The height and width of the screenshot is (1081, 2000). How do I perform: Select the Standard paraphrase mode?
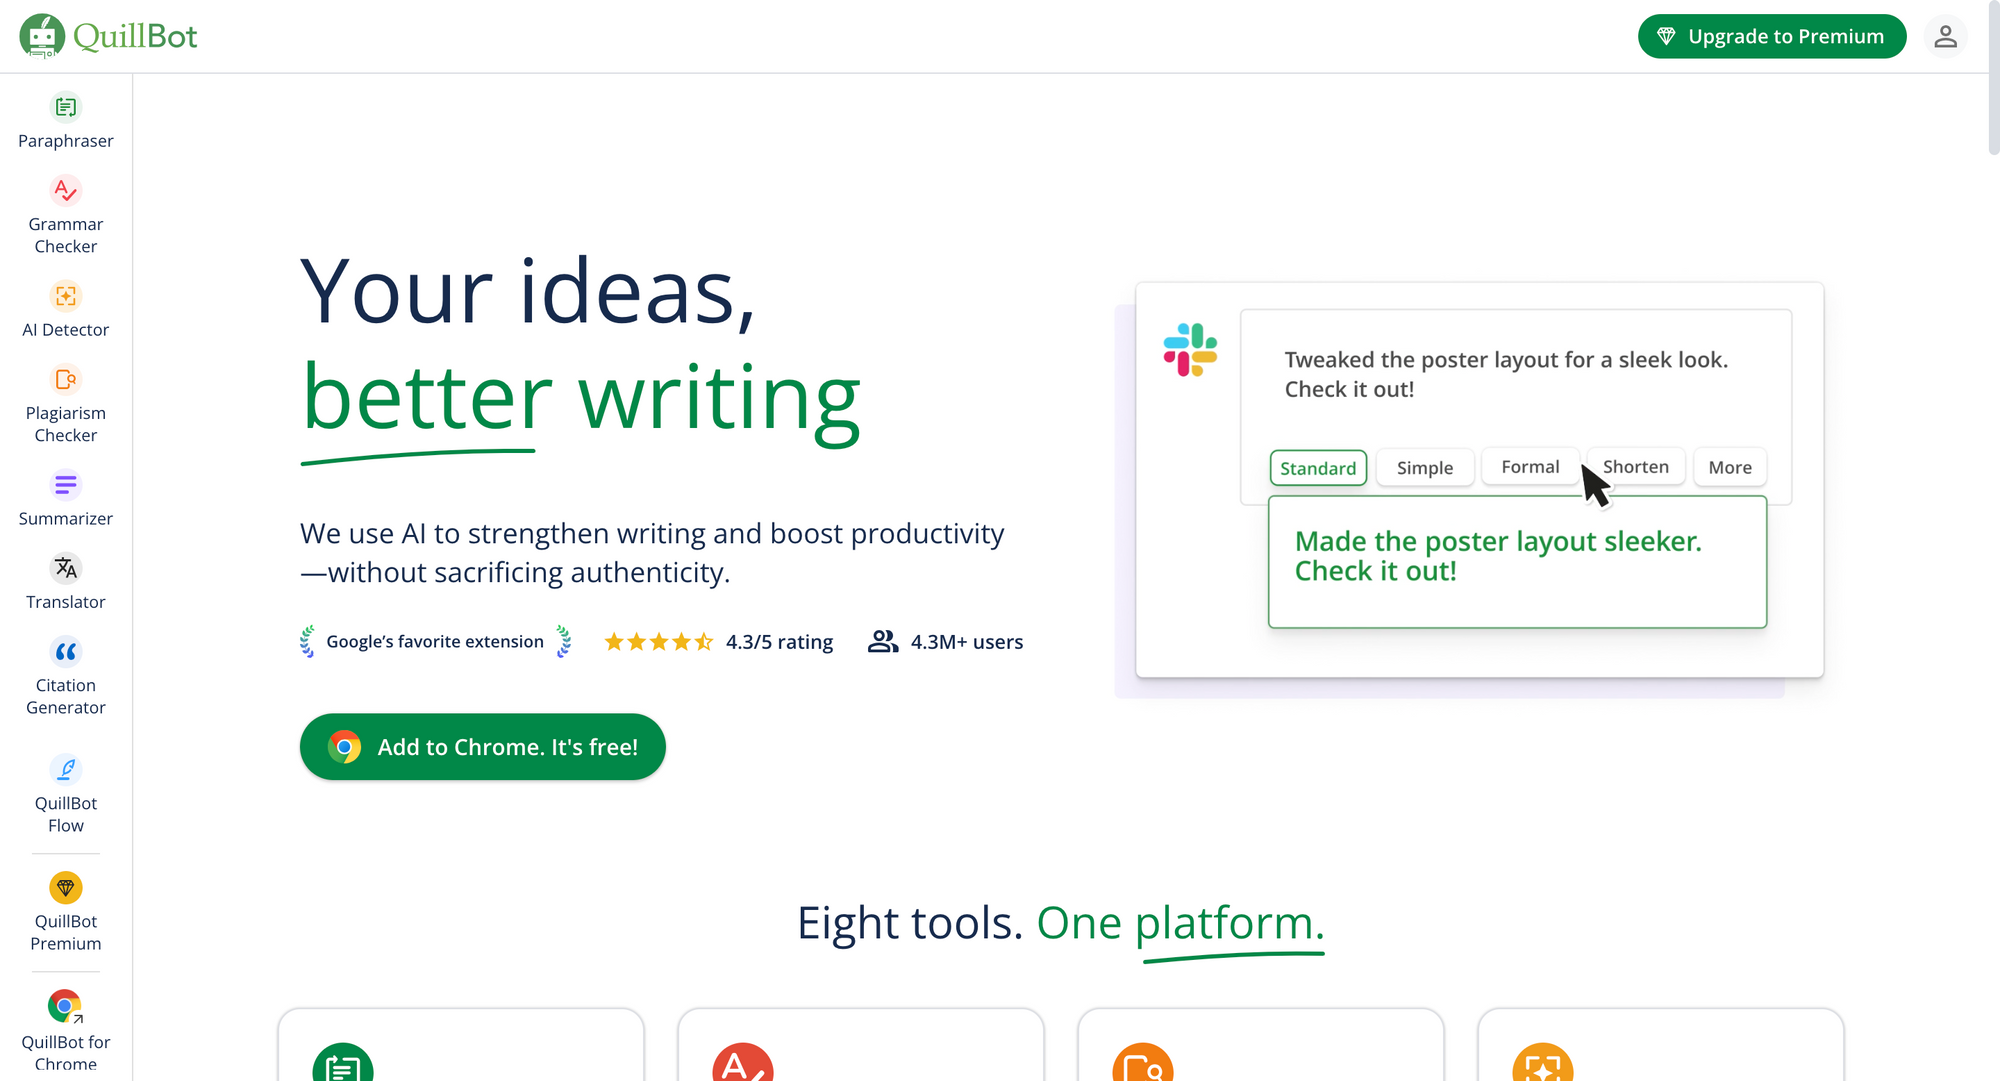coord(1317,467)
